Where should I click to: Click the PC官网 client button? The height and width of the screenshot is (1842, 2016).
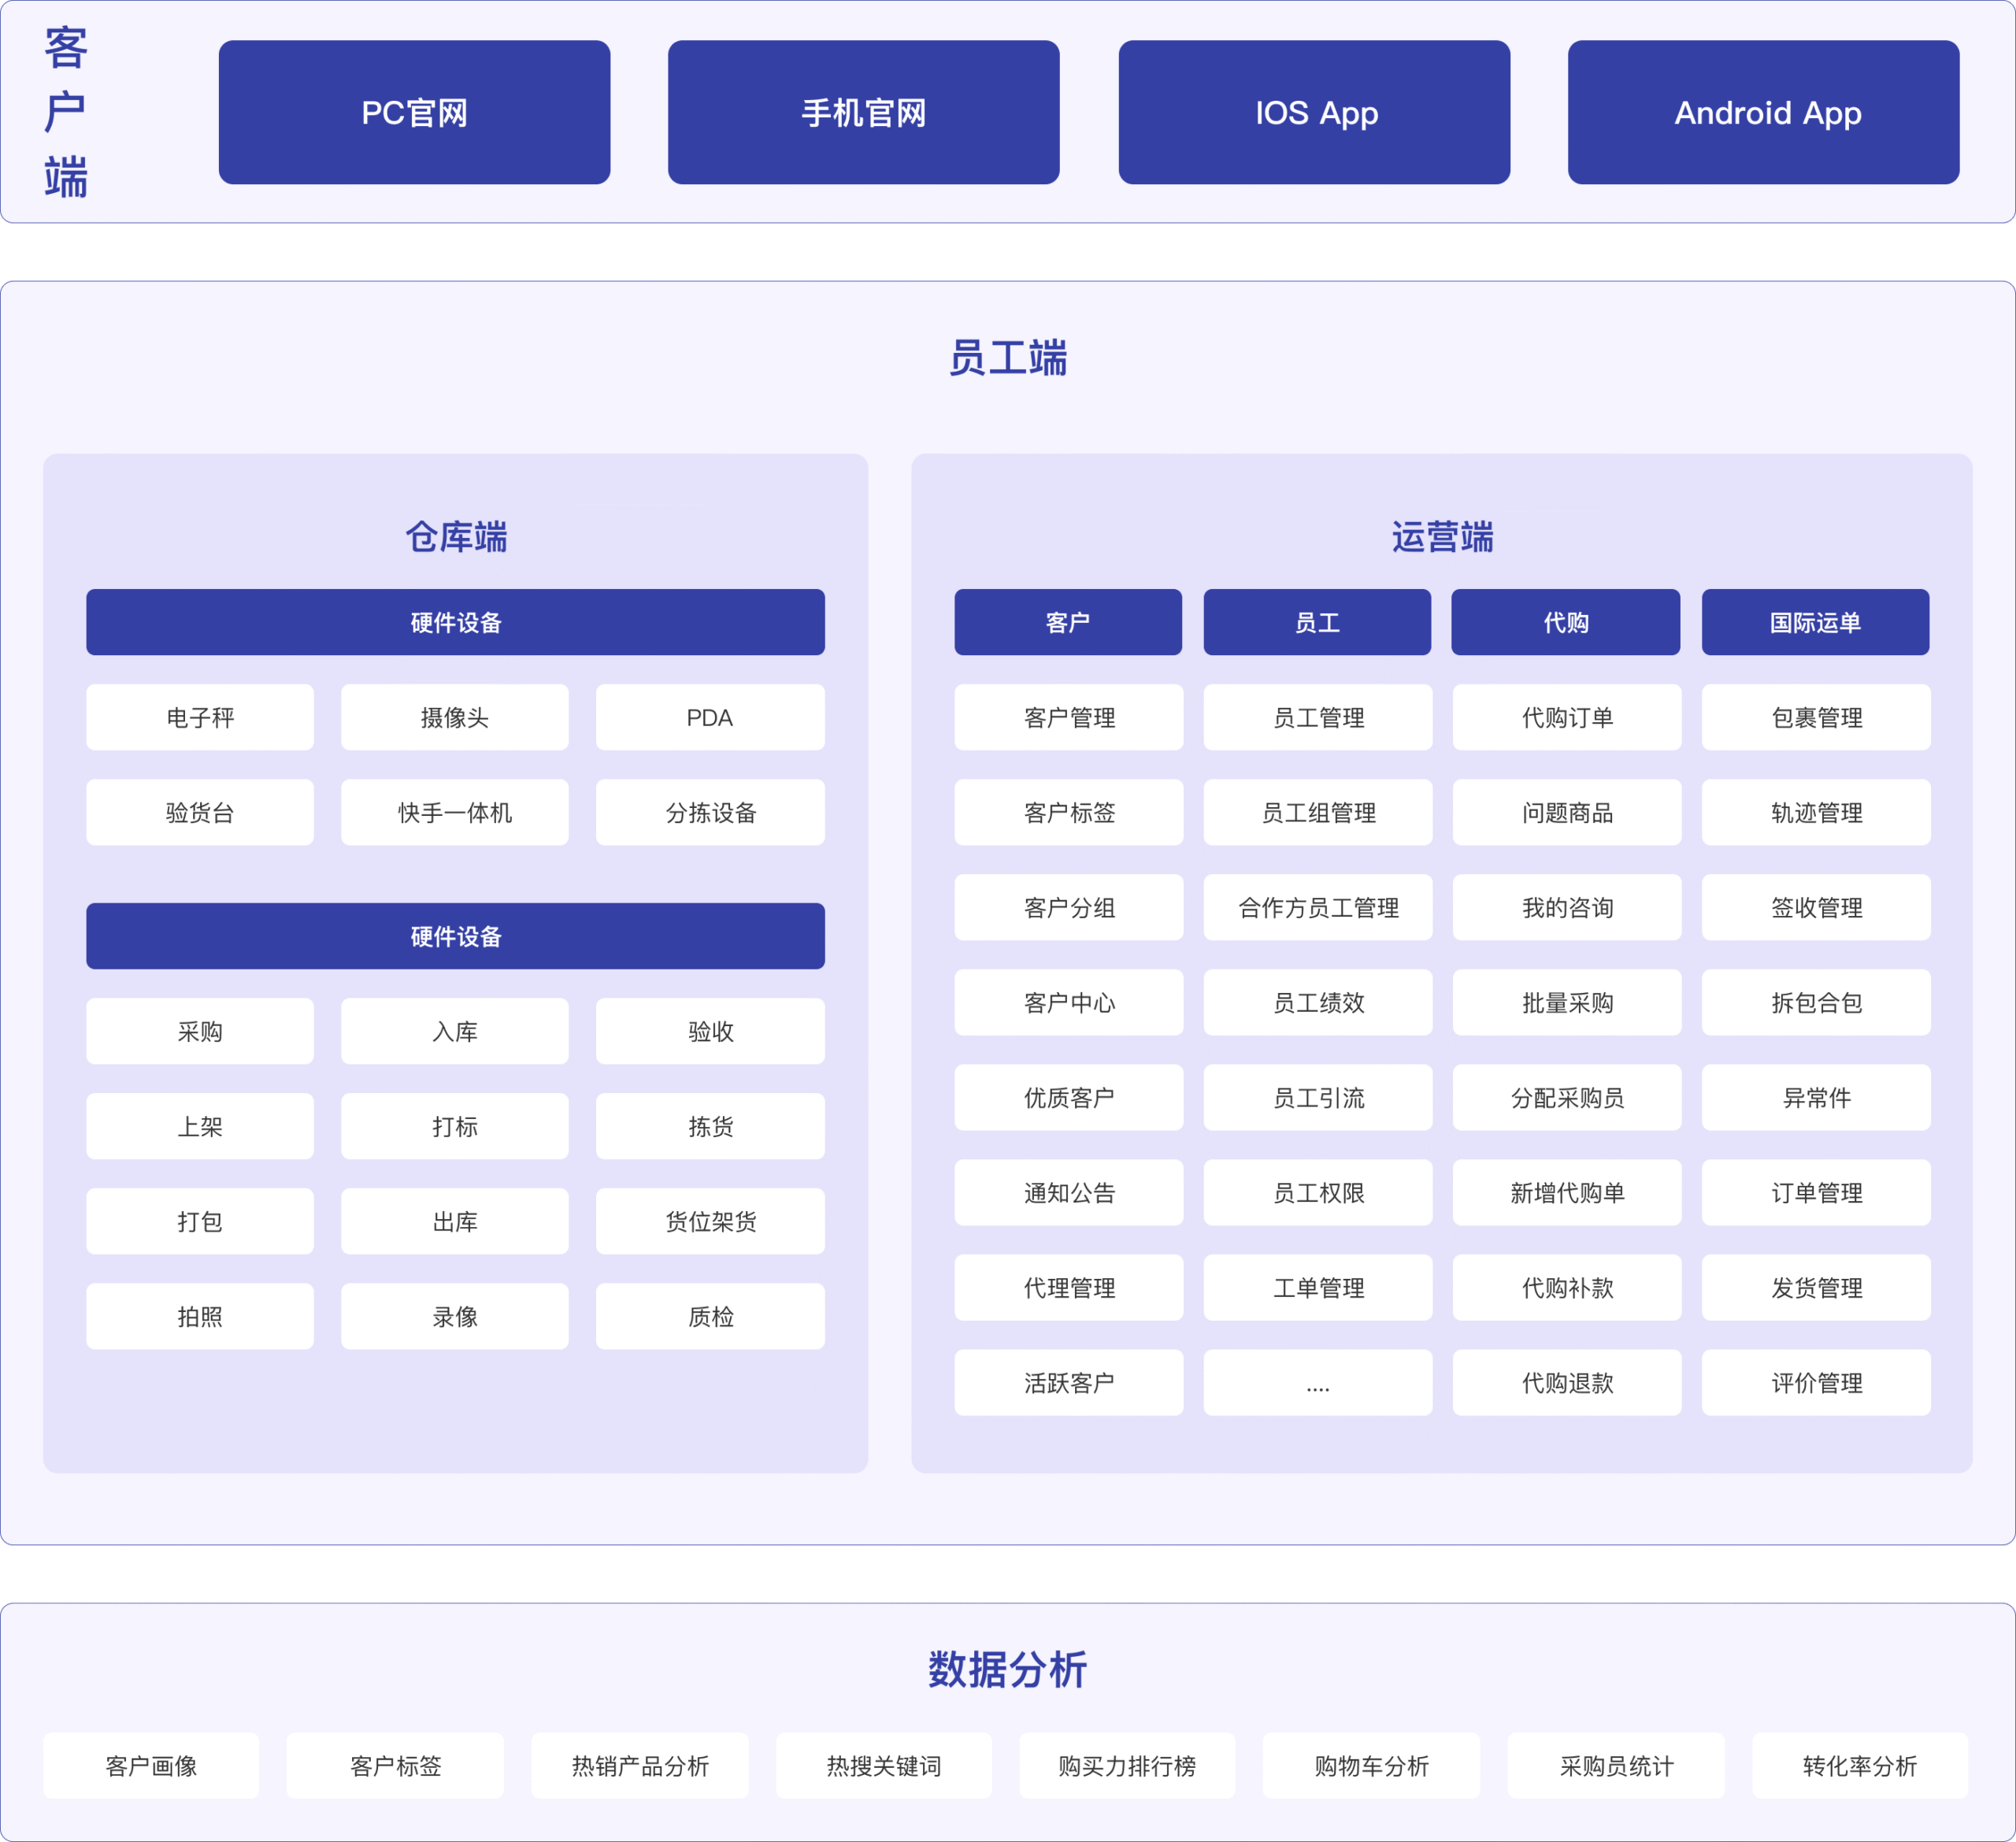(x=414, y=112)
